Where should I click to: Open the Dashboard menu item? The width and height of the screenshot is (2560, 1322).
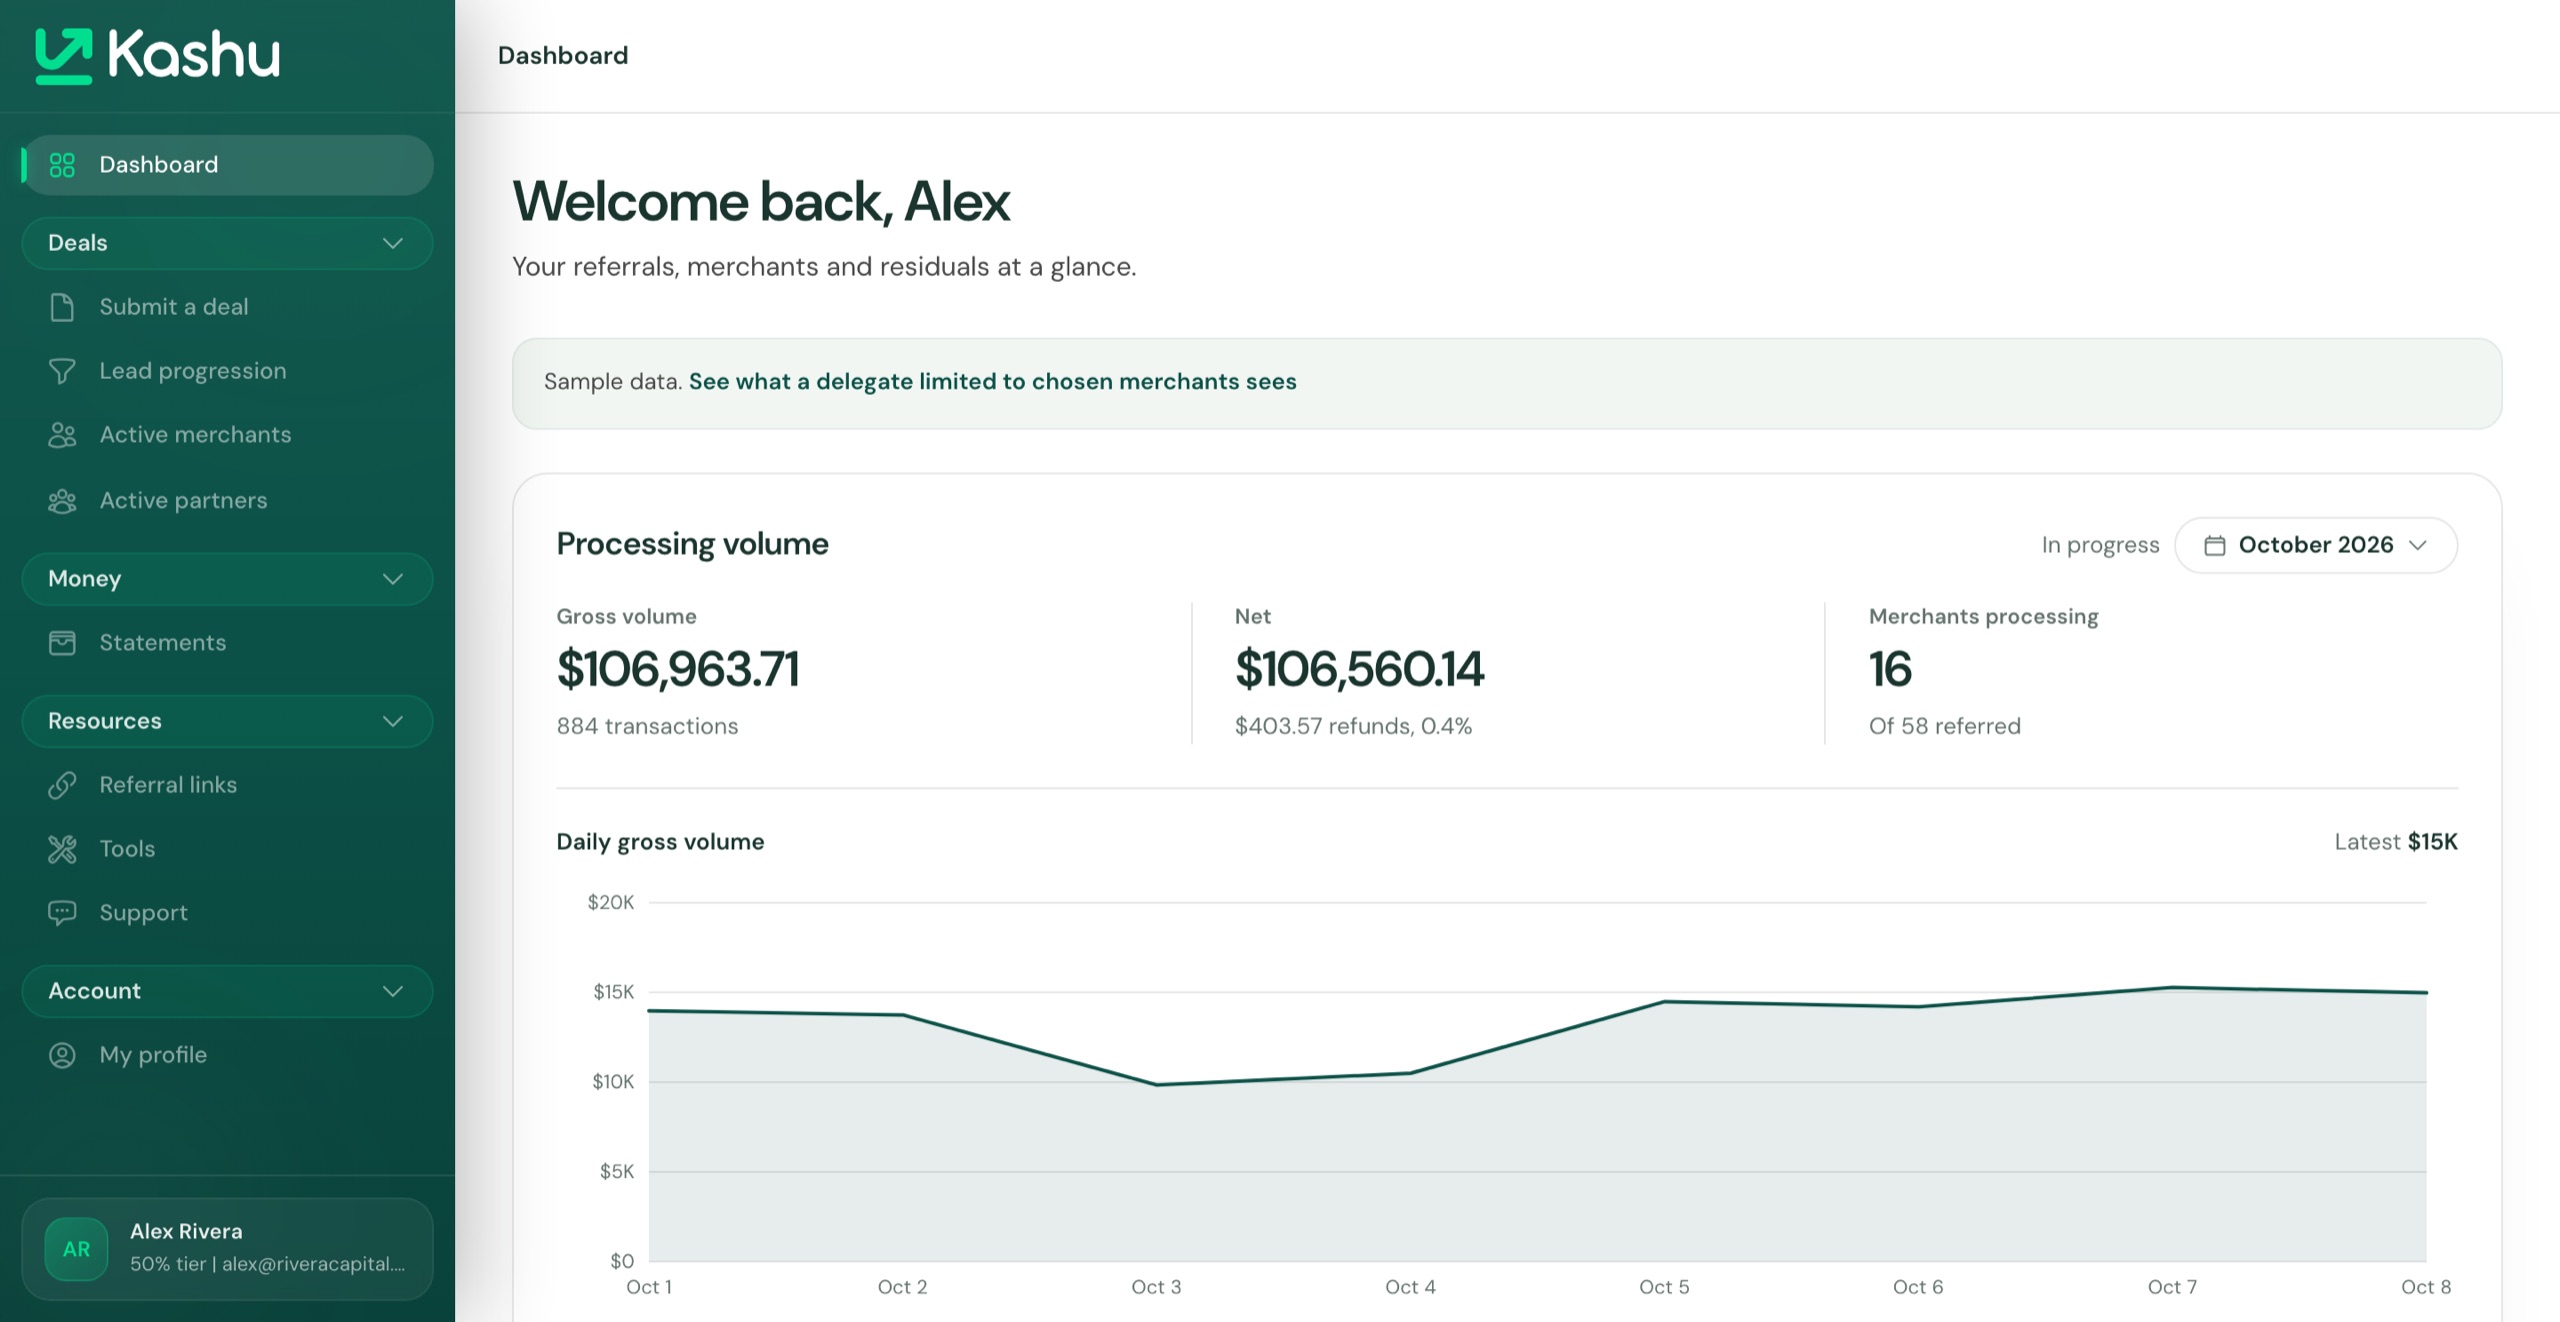[228, 165]
